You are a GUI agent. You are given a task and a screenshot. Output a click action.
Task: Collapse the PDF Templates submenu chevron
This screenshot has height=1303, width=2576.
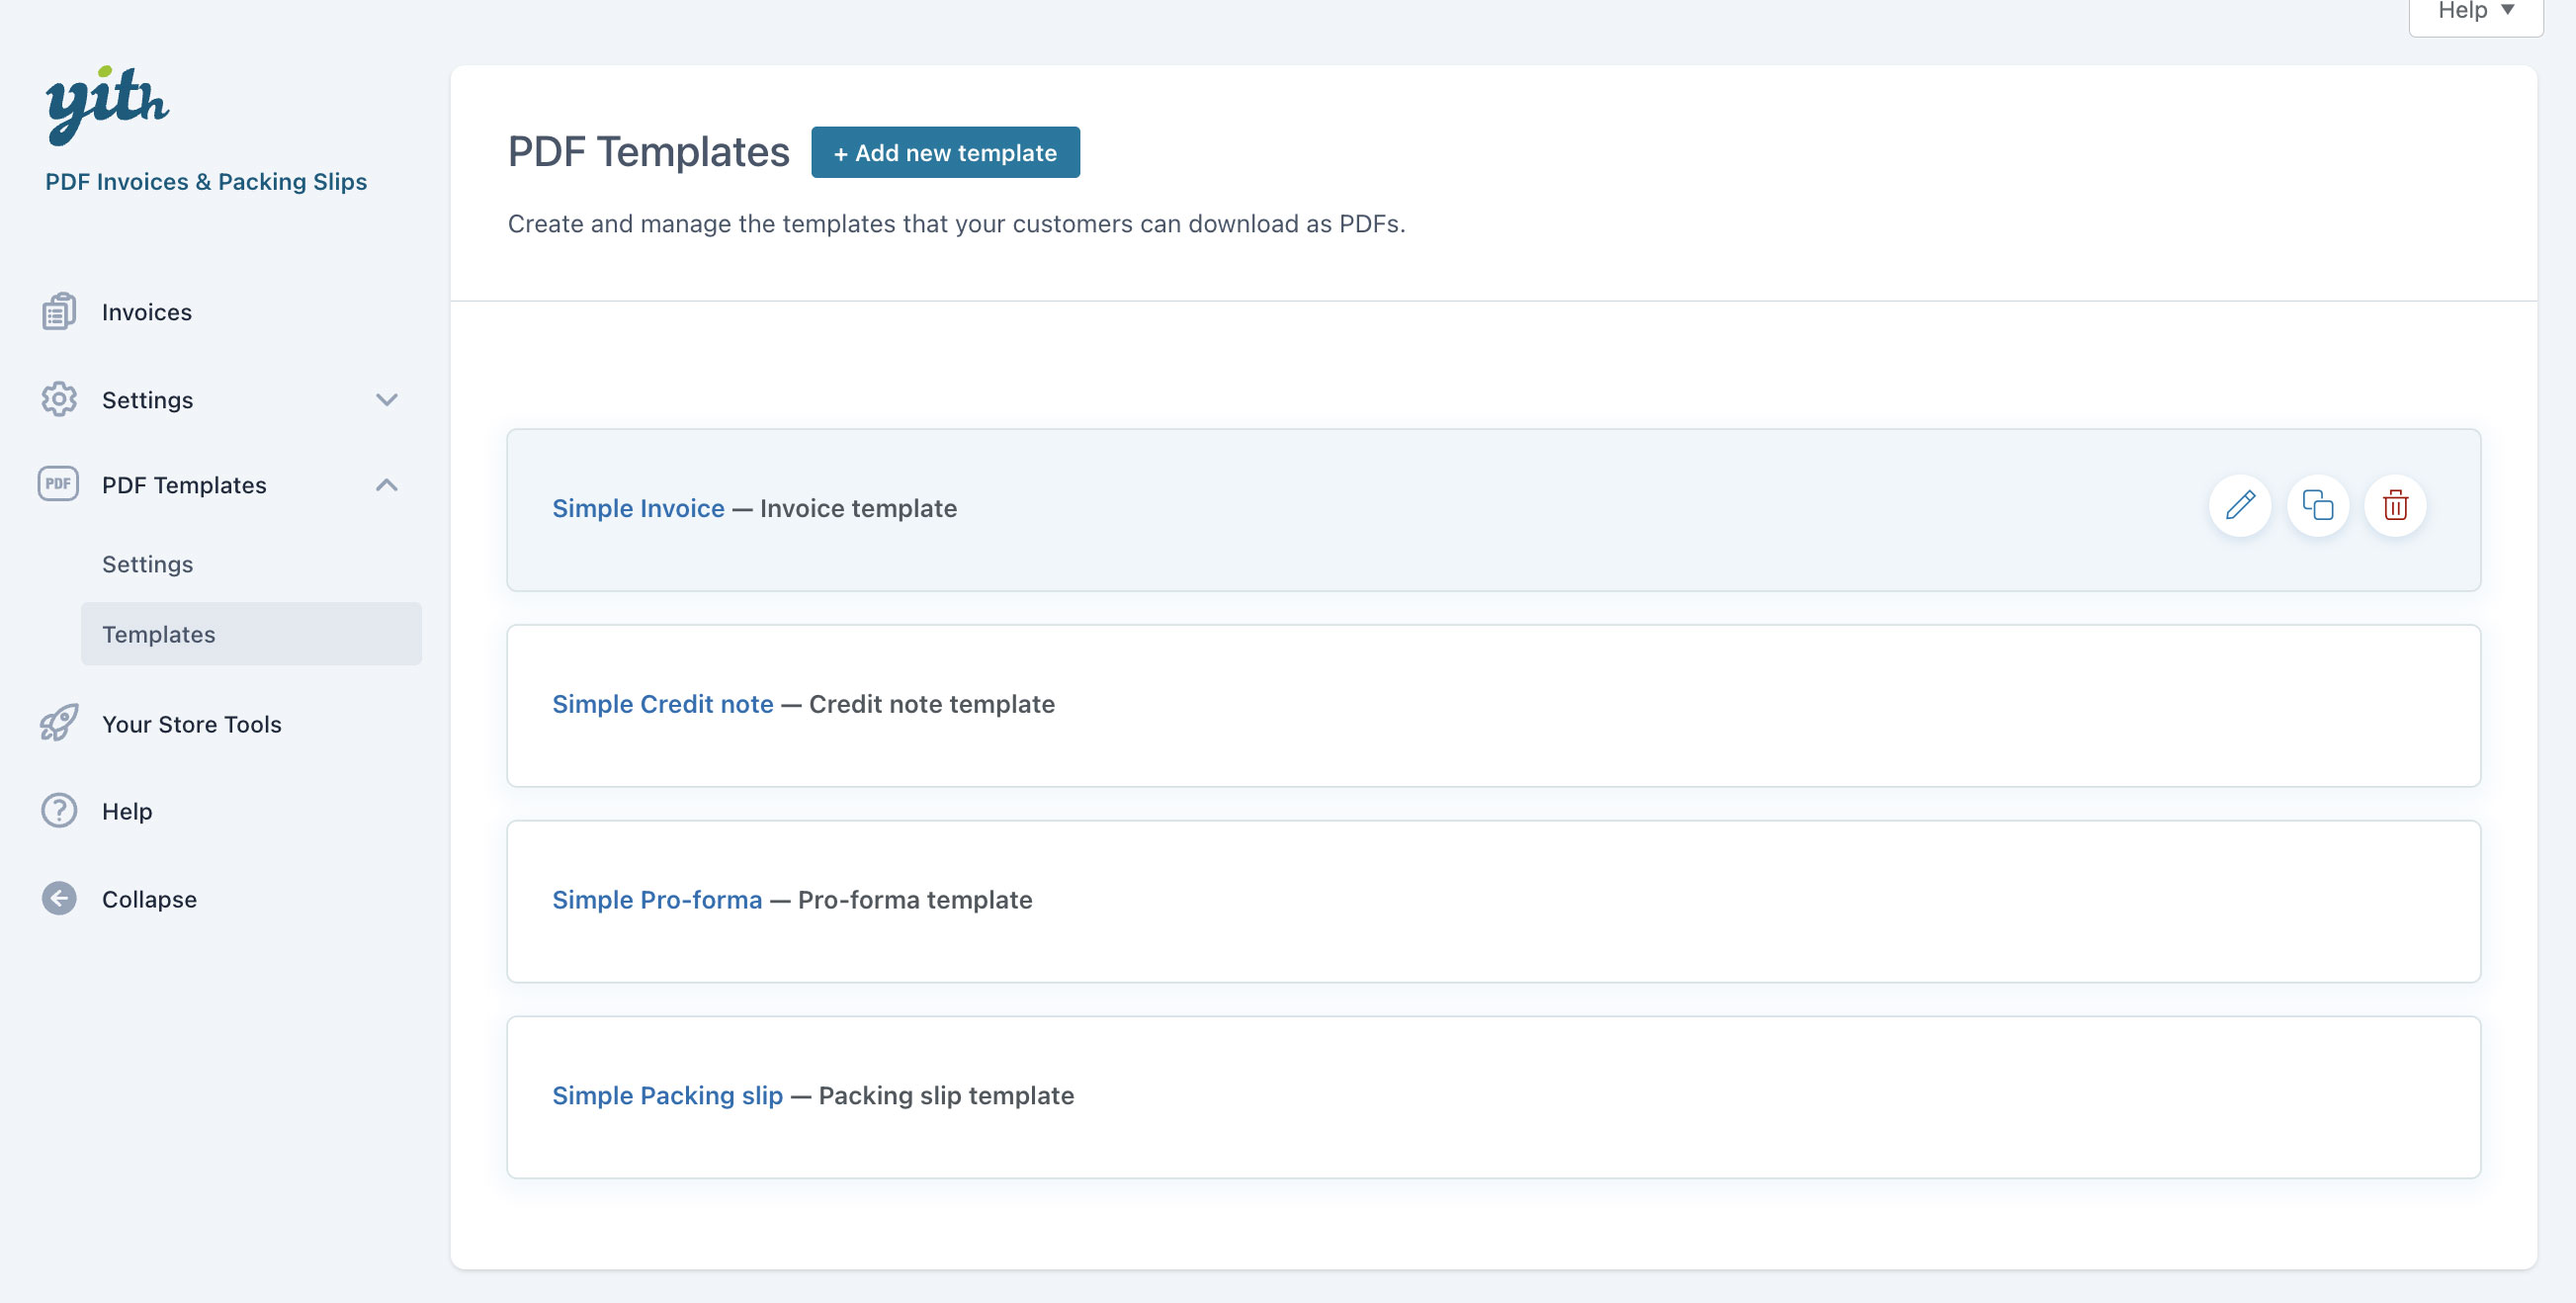pos(387,485)
